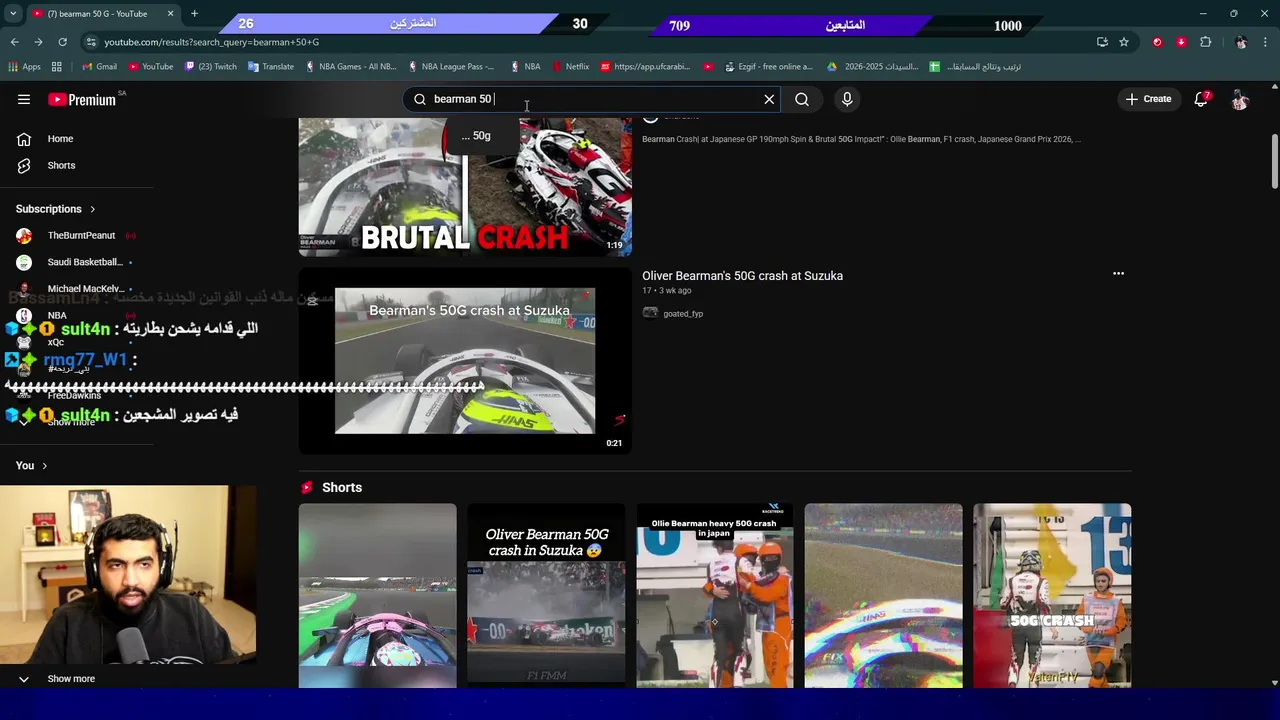Open the 50G CRASH short thumbnail
This screenshot has width=1280, height=720.
coord(1052,595)
